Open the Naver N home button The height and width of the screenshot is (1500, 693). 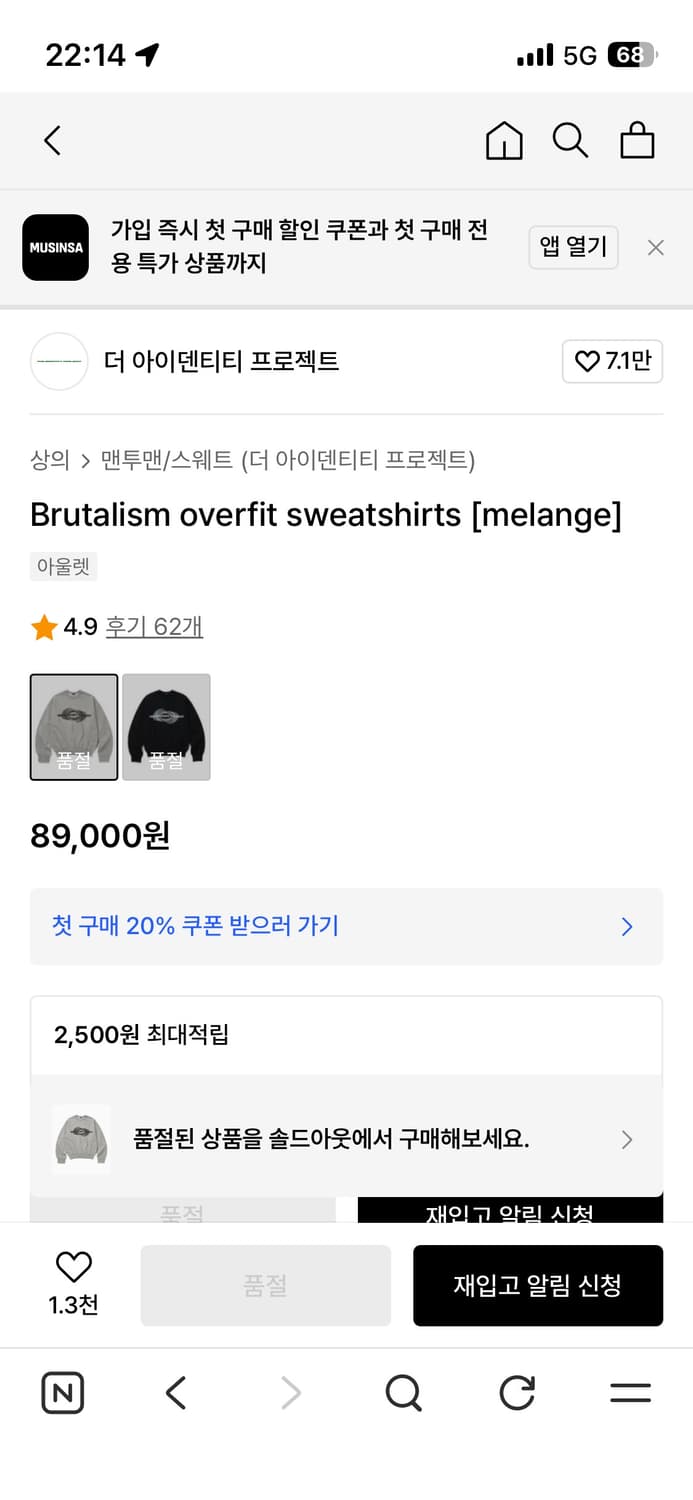coord(63,1392)
